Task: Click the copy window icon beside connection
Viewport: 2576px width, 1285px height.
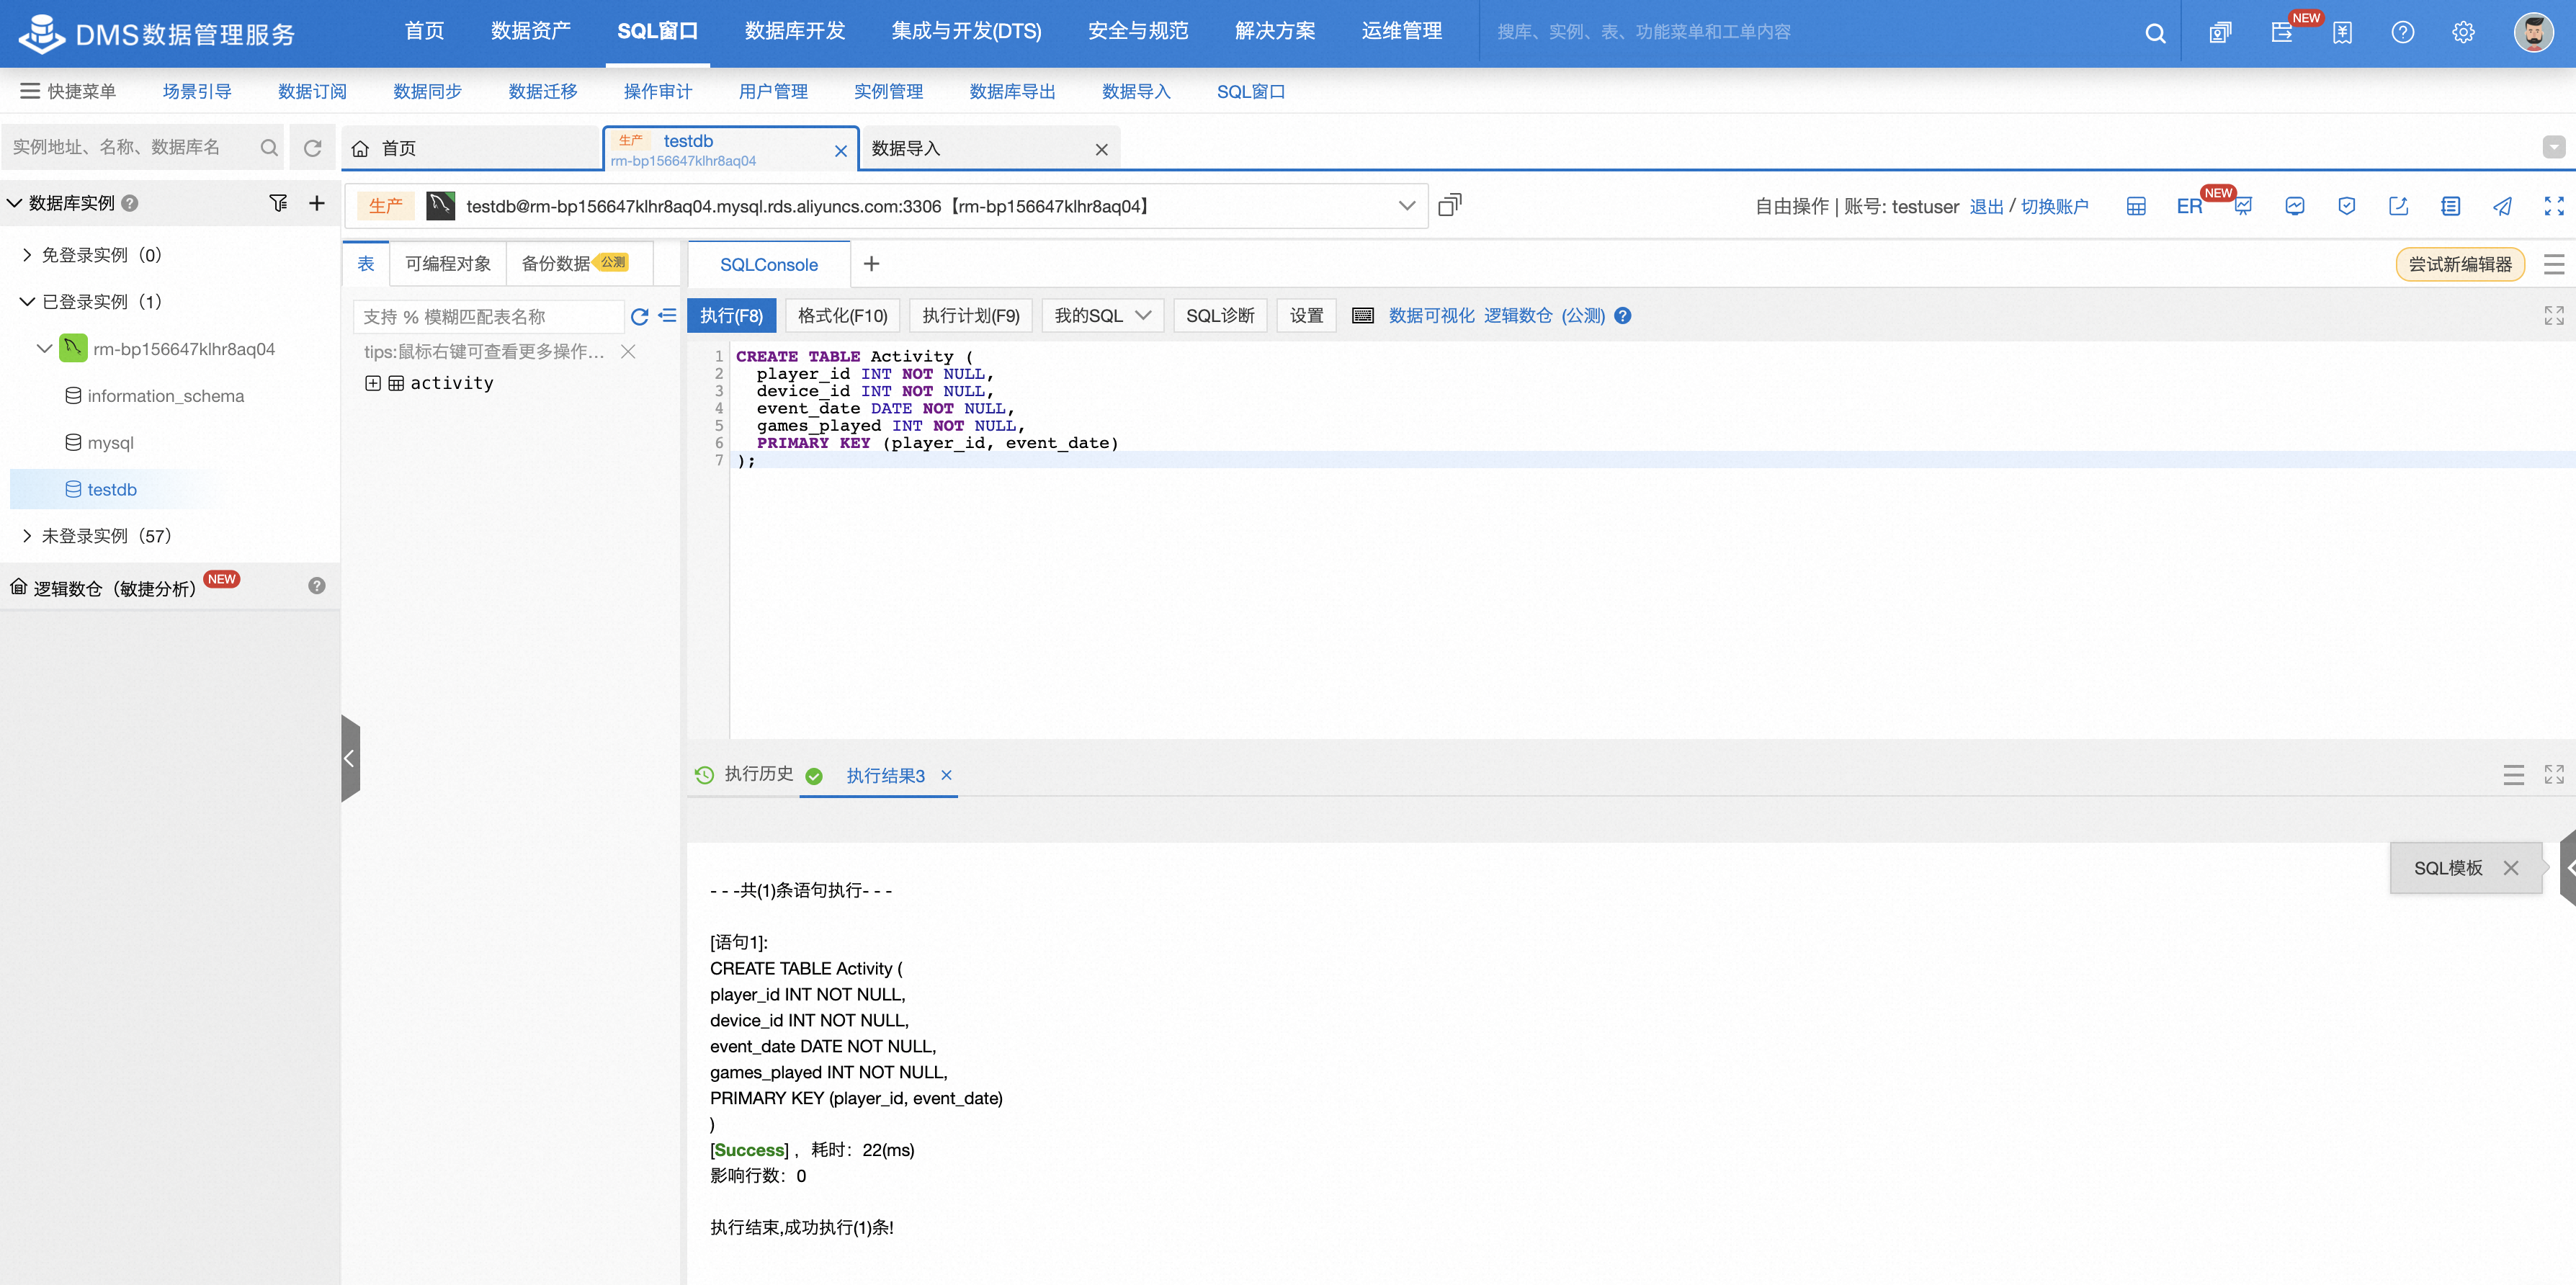Action: point(1449,206)
